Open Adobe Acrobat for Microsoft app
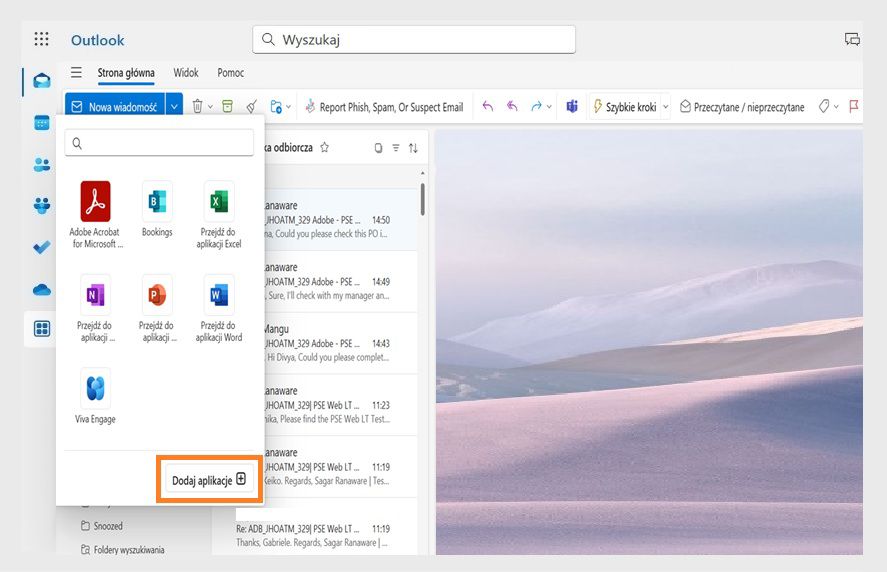 point(95,215)
